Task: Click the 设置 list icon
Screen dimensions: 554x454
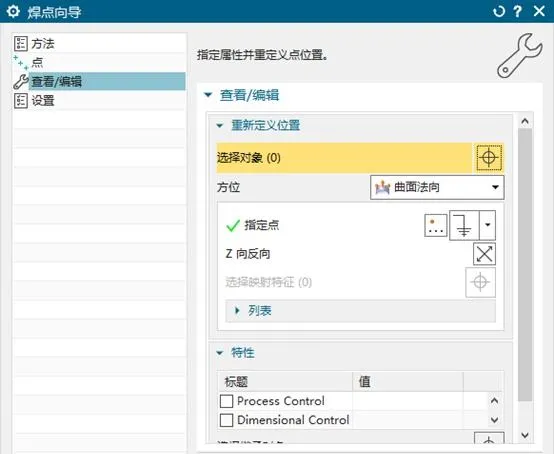Action: tap(20, 101)
